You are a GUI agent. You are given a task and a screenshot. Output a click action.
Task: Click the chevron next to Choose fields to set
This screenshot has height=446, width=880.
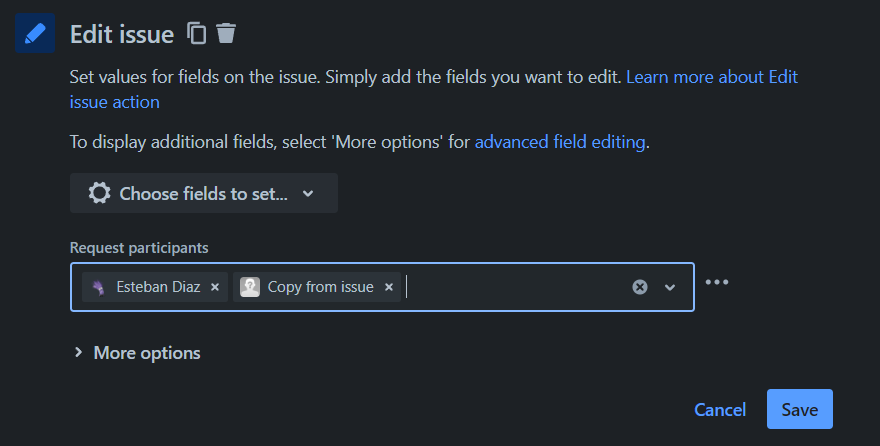click(x=308, y=194)
